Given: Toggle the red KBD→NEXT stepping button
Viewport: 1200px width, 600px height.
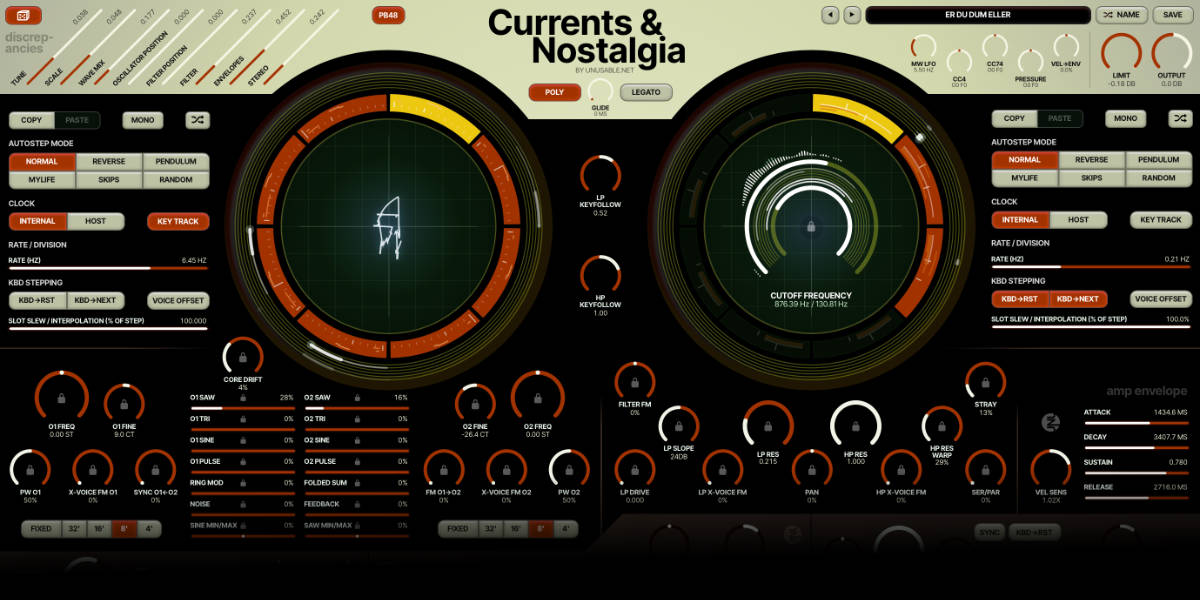Looking at the screenshot, I should (1078, 299).
